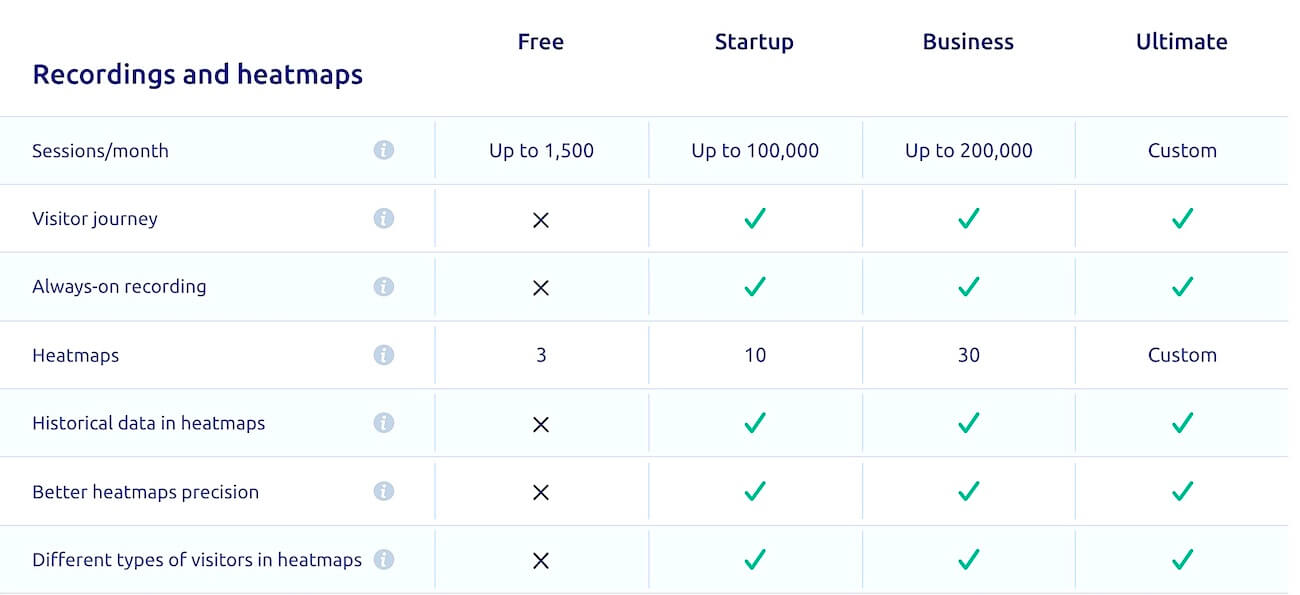
Task: Click the info icon beside Always-on recording
Action: (x=384, y=286)
